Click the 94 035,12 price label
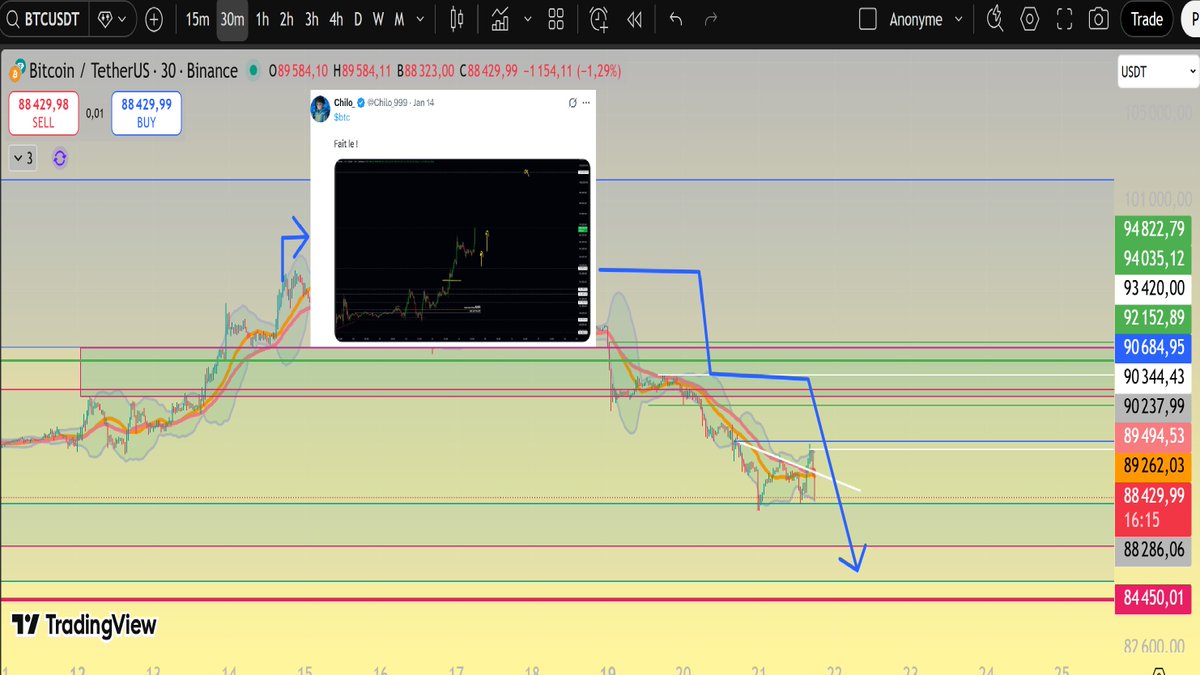Image resolution: width=1200 pixels, height=675 pixels. (x=1153, y=259)
